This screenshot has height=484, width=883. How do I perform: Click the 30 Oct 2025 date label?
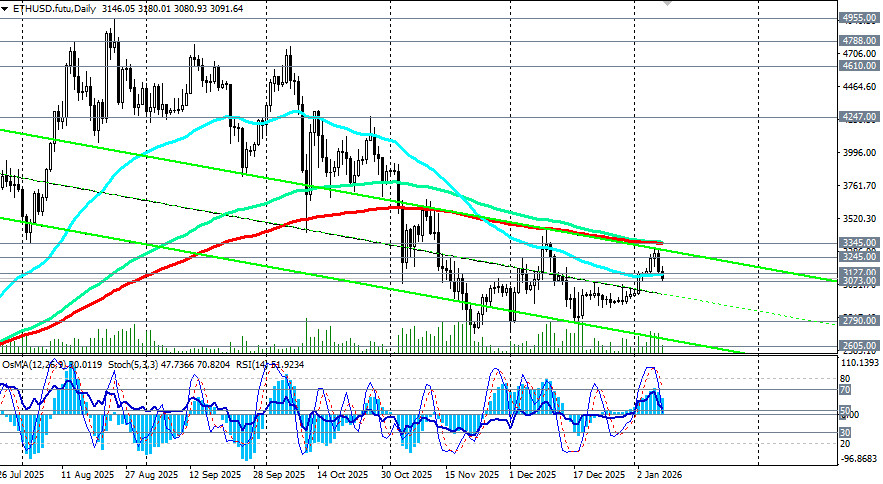pyautogui.click(x=407, y=475)
